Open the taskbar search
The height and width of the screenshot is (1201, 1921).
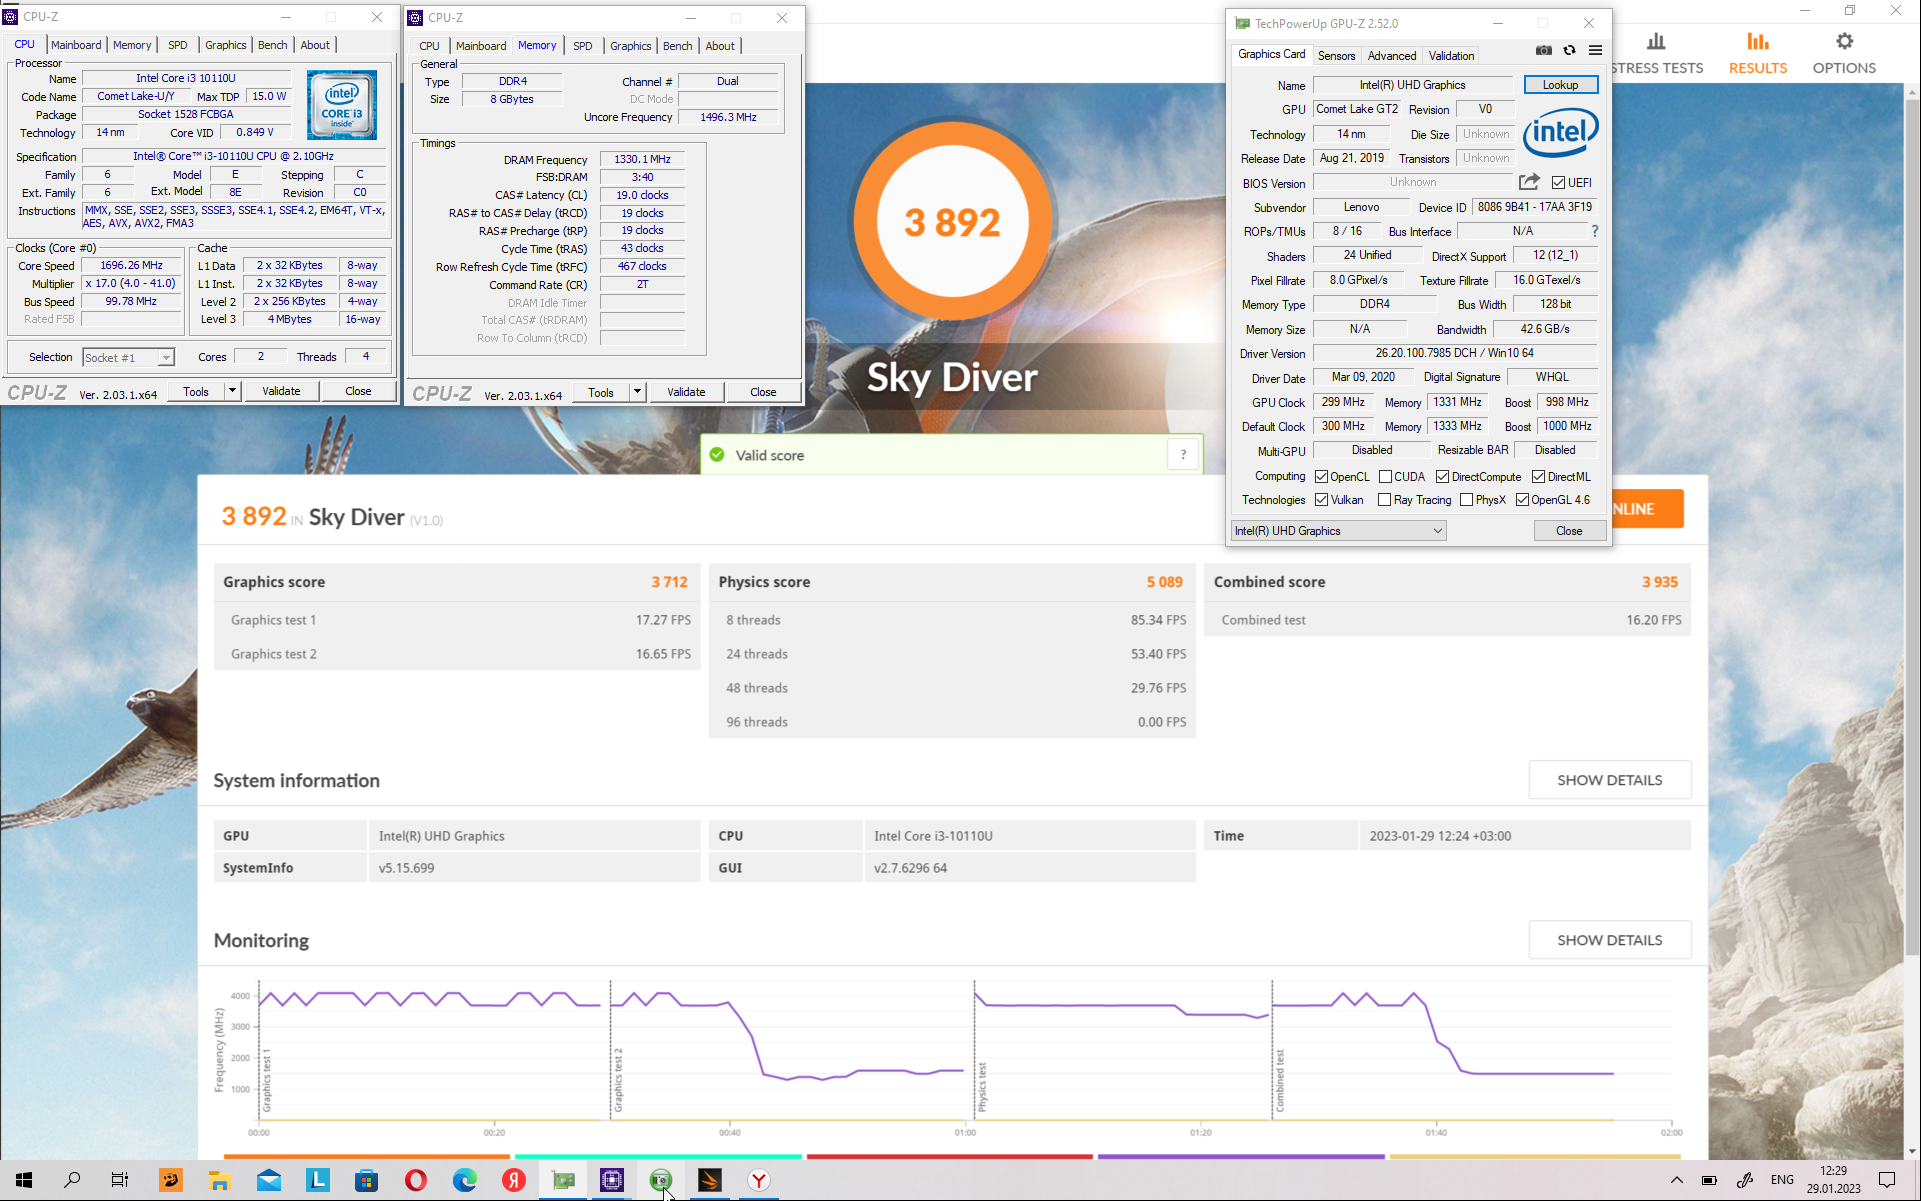[x=72, y=1180]
